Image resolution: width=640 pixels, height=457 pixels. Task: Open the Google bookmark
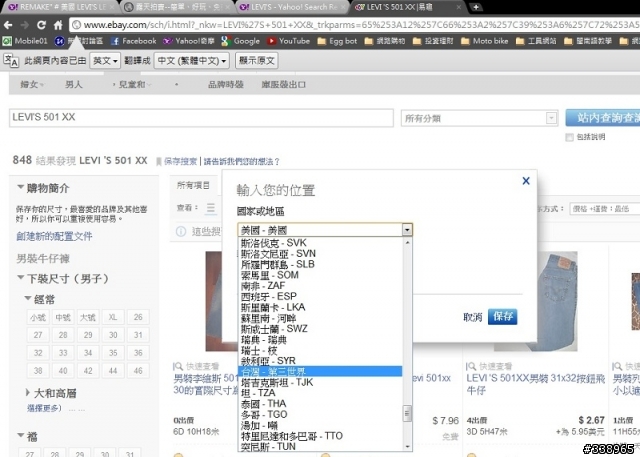240,41
